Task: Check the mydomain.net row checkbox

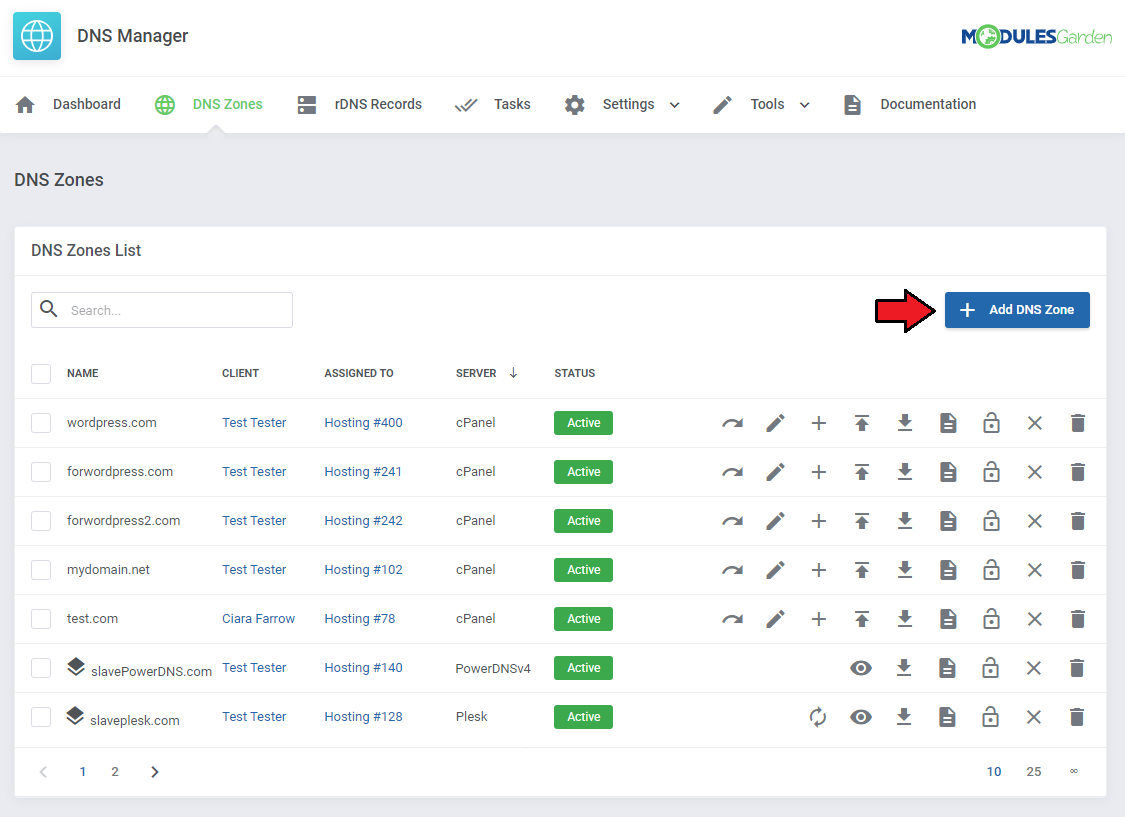Action: point(41,570)
